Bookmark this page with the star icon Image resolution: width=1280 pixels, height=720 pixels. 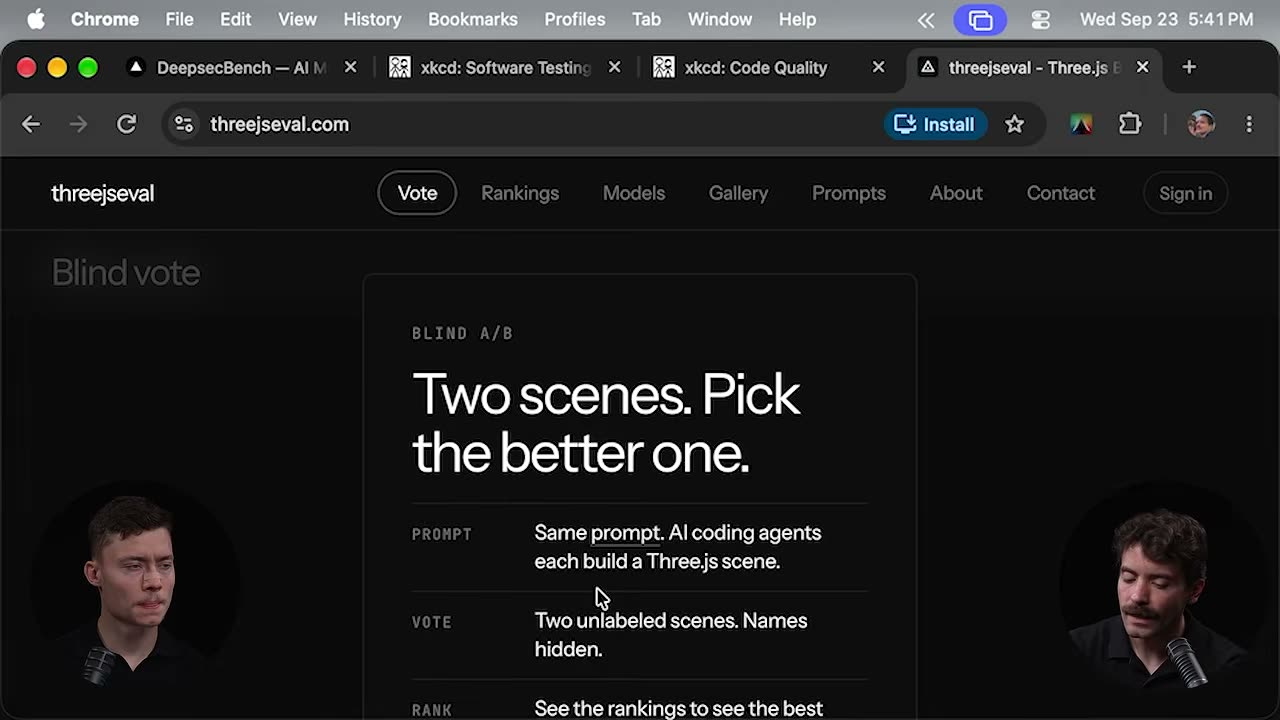(x=1015, y=124)
